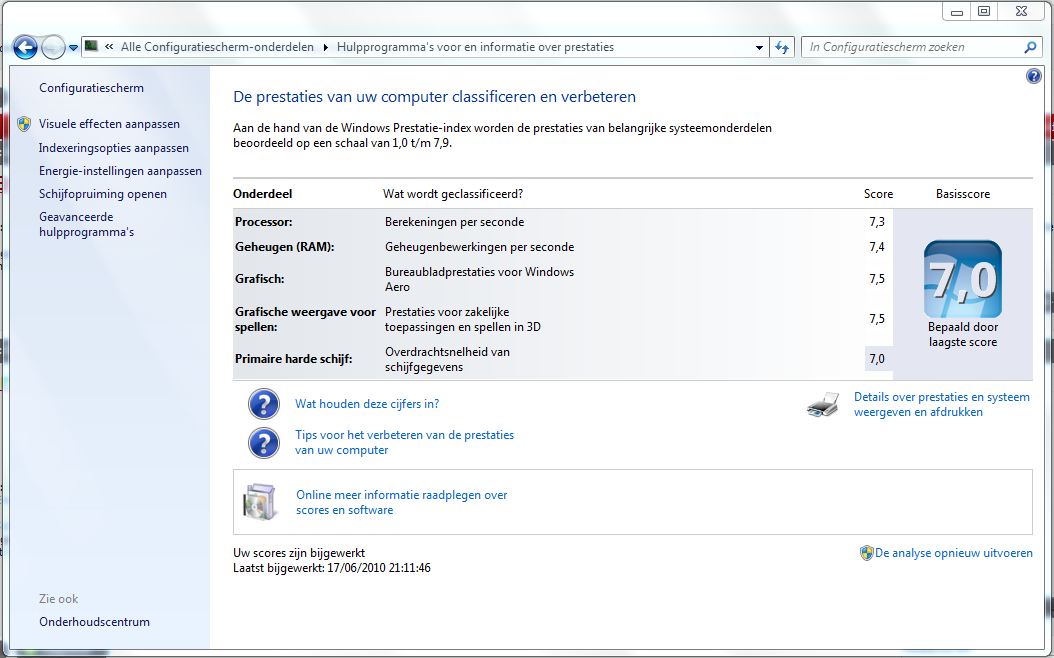Click shield icon beside 'De analyse opnieuw uitvoeren'
Image resolution: width=1054 pixels, height=658 pixels.
(866, 553)
